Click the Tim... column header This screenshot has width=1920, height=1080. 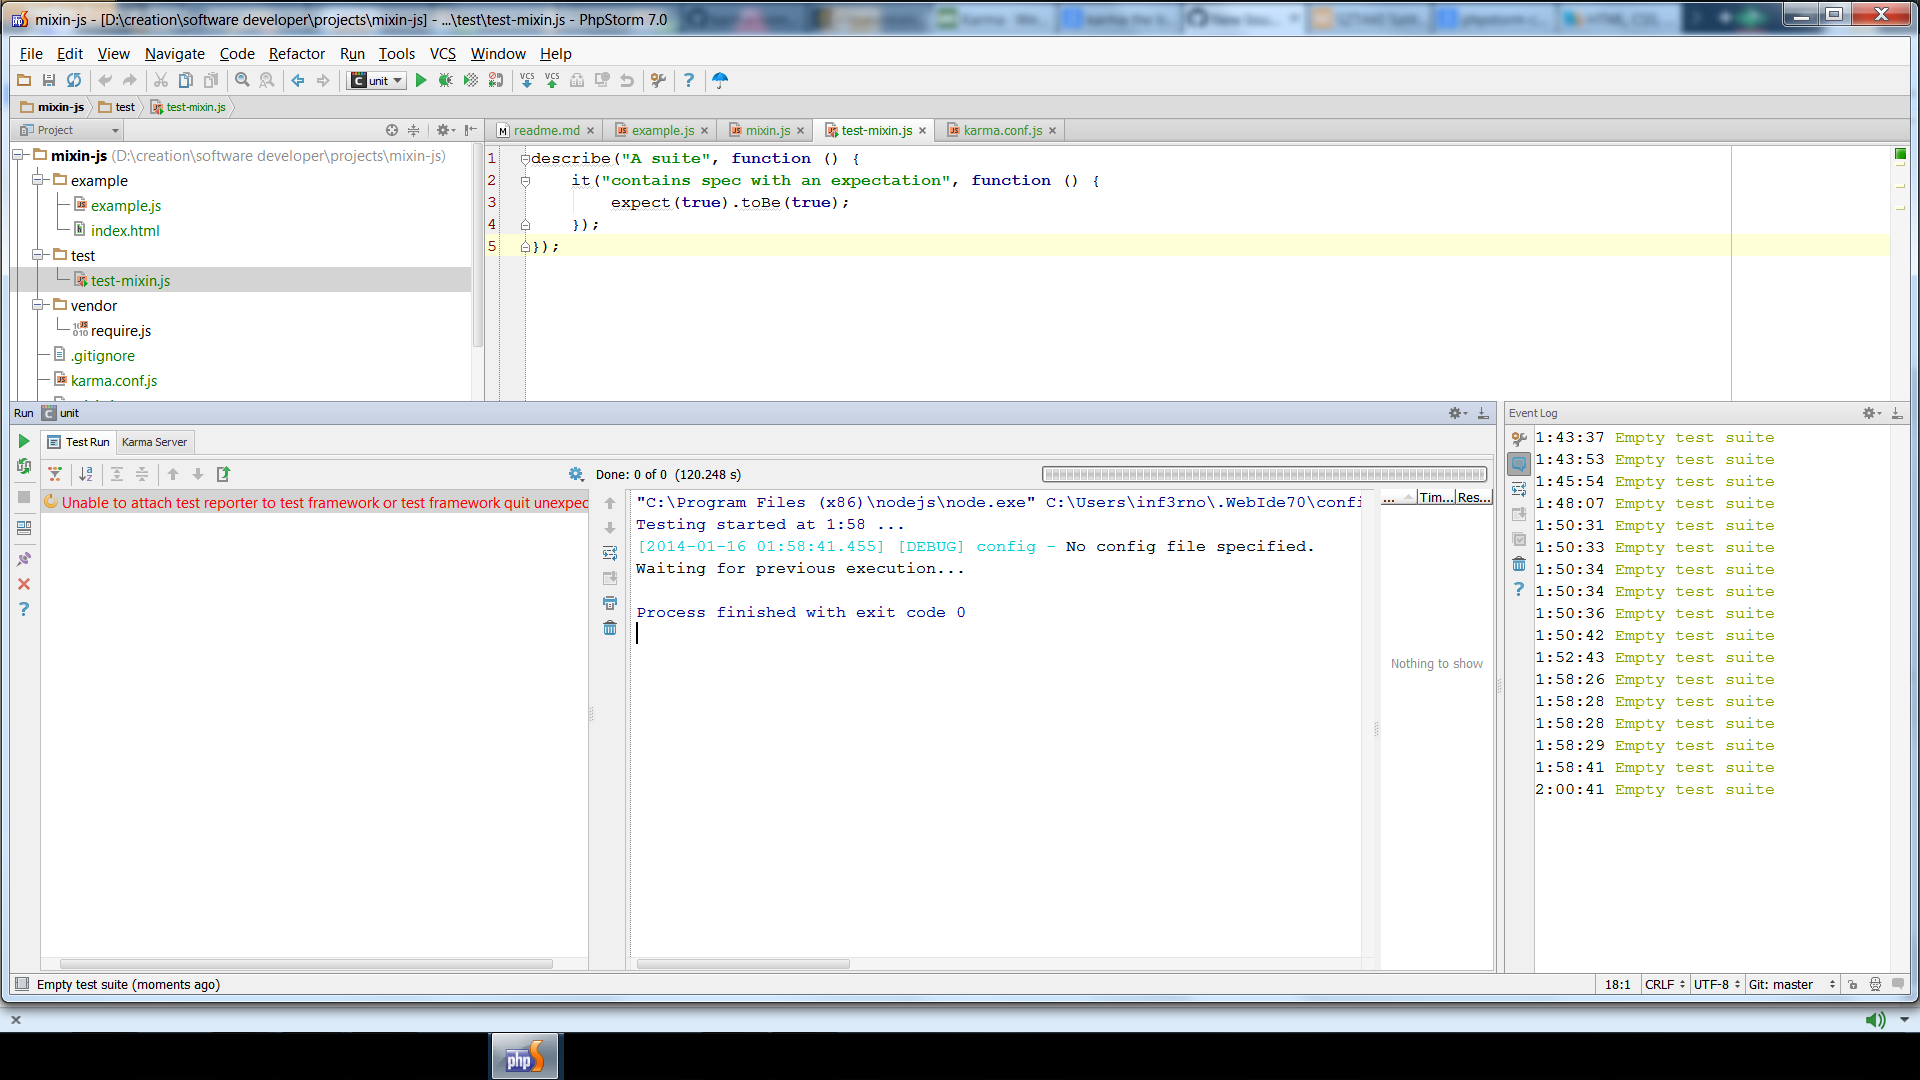pos(1436,497)
